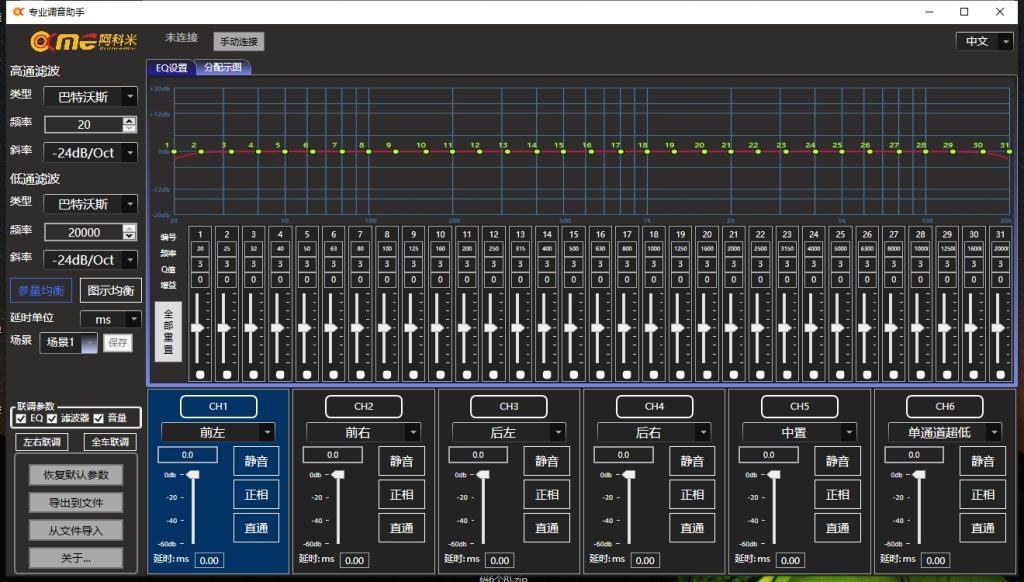This screenshot has width=1024, height=582.
Task: Toggle CH2 正相 phase button
Action: coord(402,494)
